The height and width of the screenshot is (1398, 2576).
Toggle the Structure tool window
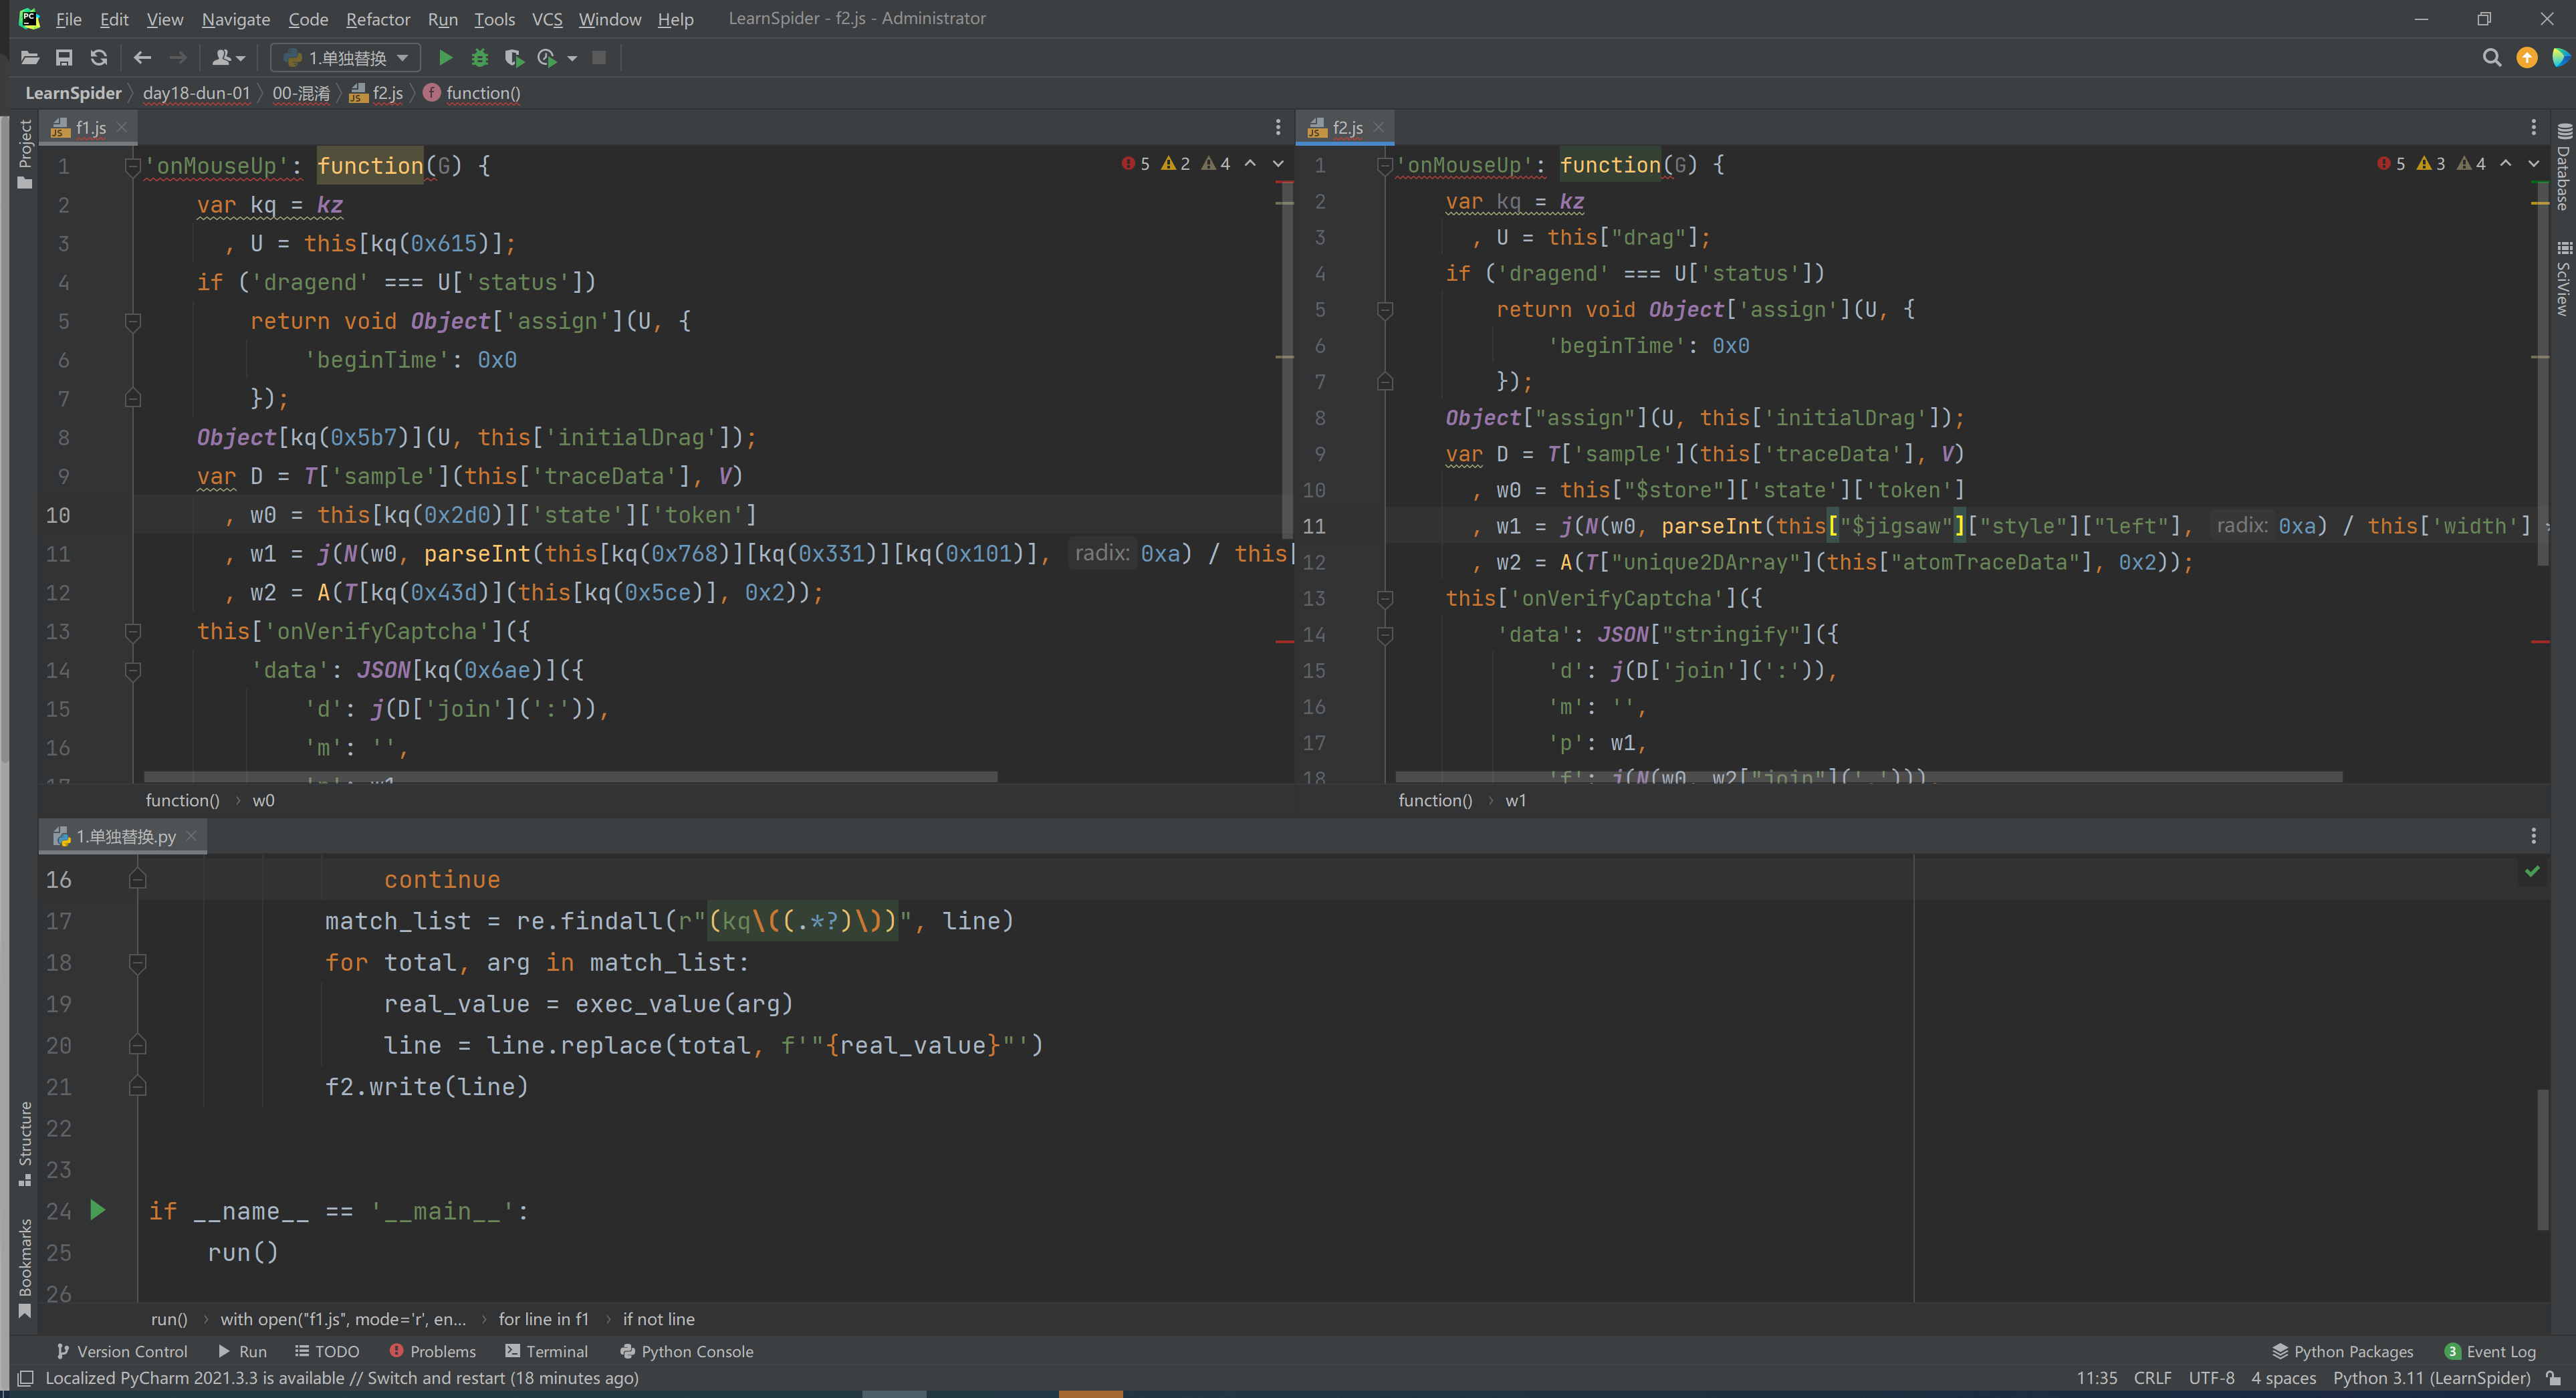pos(25,1145)
